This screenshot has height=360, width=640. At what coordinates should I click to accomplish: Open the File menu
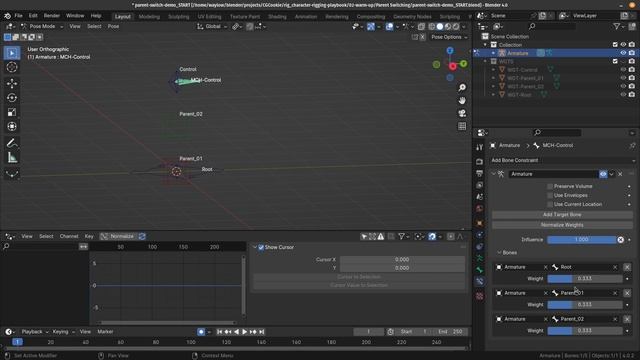point(18,16)
